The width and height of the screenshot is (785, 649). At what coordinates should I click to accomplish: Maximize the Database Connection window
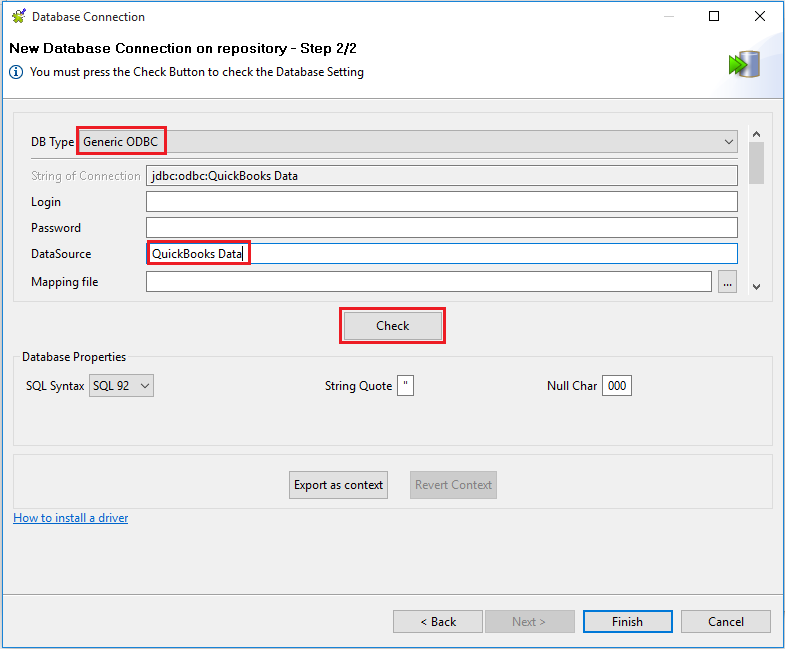pyautogui.click(x=714, y=17)
